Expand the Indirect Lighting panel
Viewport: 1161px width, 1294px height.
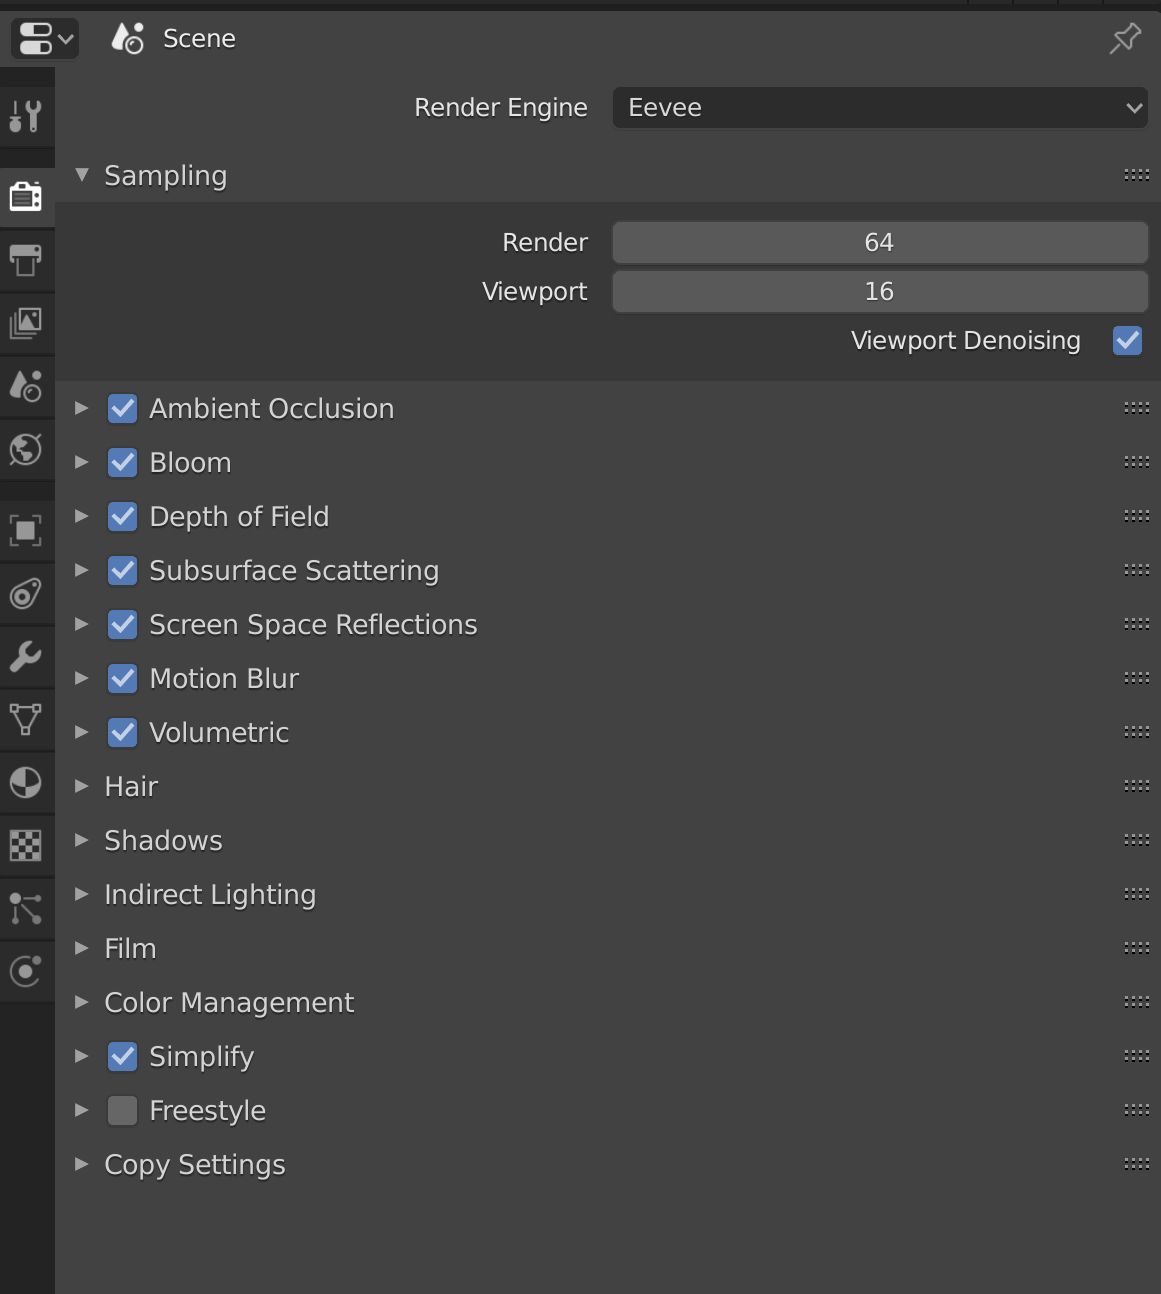pyautogui.click(x=82, y=894)
